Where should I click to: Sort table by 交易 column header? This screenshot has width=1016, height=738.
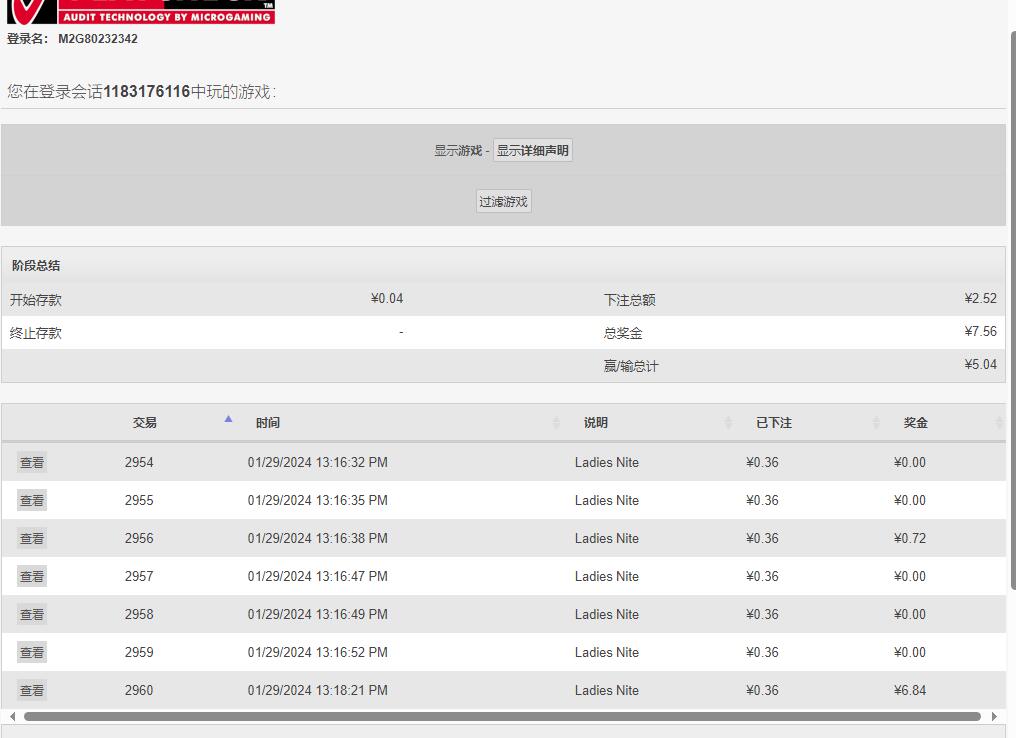pyautogui.click(x=144, y=422)
